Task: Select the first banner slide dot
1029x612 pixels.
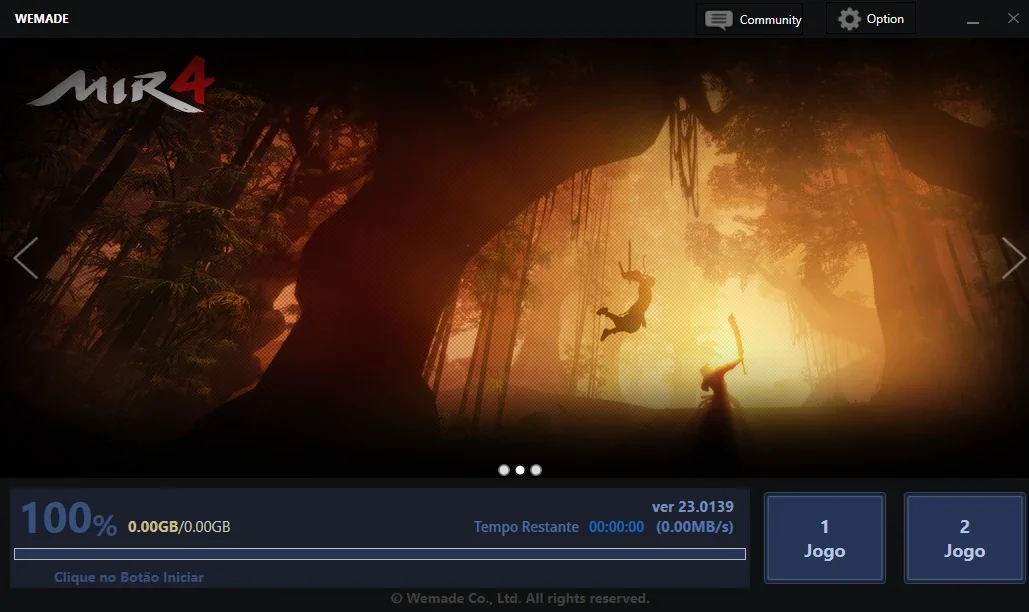Action: 504,470
